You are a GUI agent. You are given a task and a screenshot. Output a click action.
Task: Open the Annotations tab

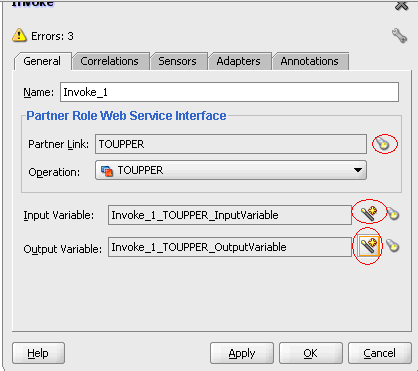point(309,61)
